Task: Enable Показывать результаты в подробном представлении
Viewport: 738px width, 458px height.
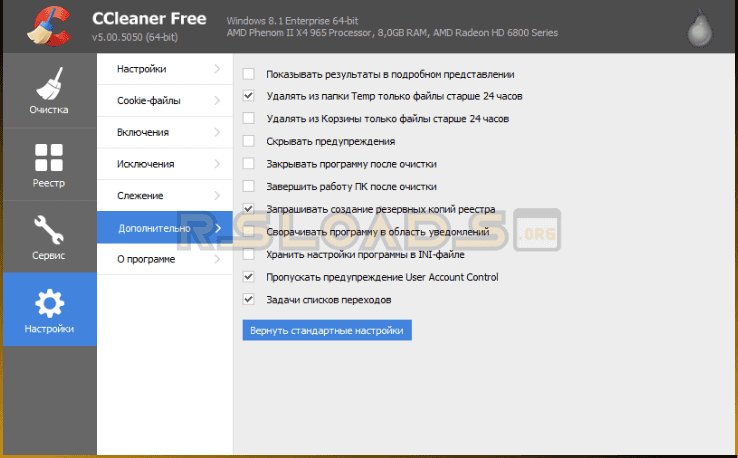Action: pos(249,74)
